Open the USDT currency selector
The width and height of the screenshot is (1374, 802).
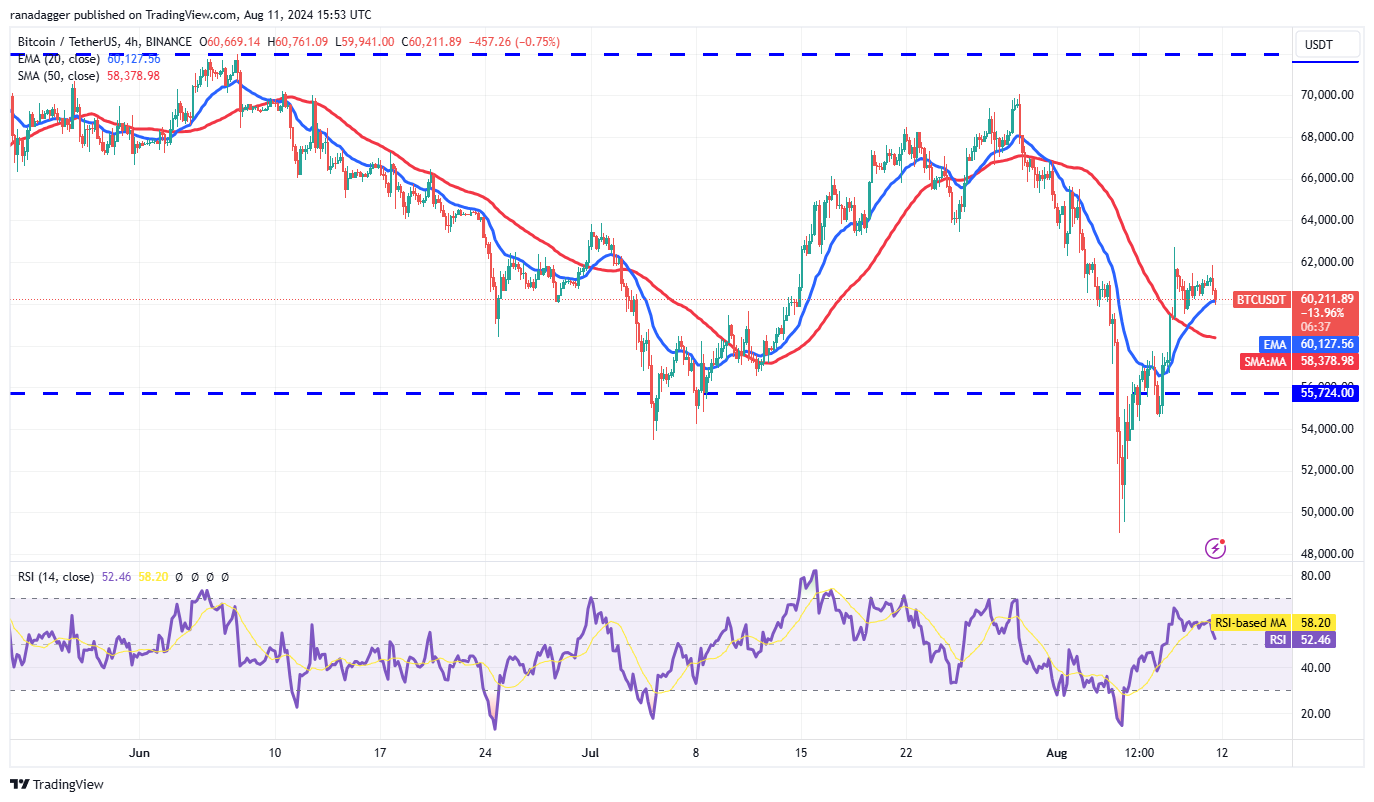click(1327, 44)
